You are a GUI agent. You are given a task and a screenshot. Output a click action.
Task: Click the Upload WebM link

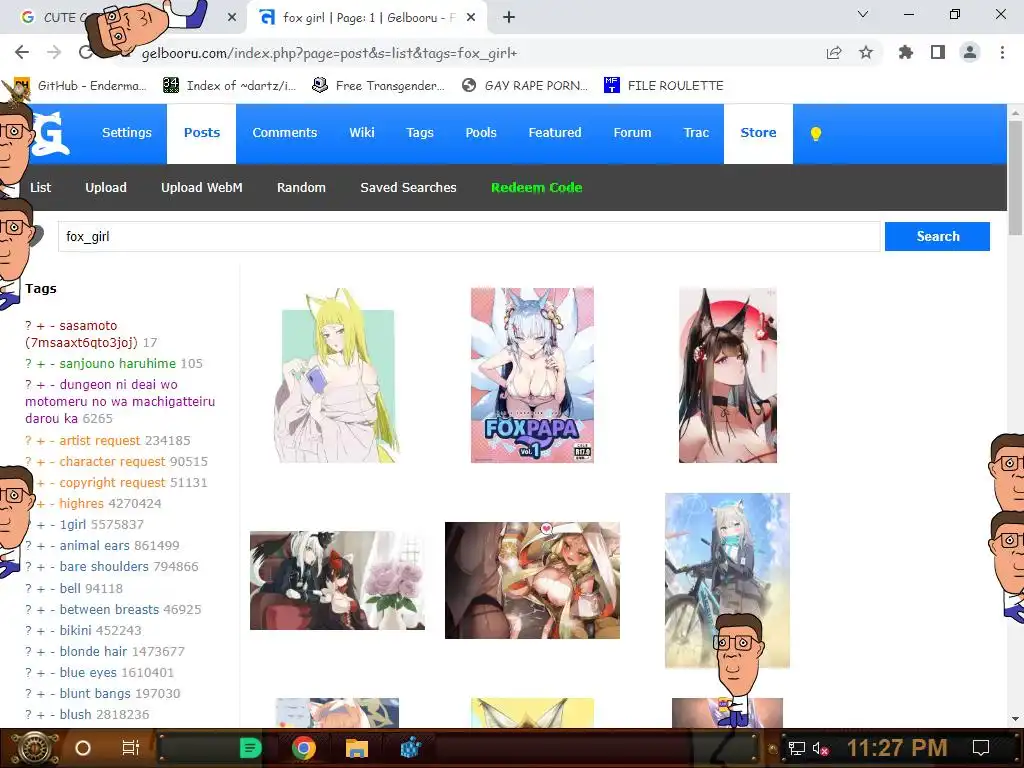[x=202, y=187]
